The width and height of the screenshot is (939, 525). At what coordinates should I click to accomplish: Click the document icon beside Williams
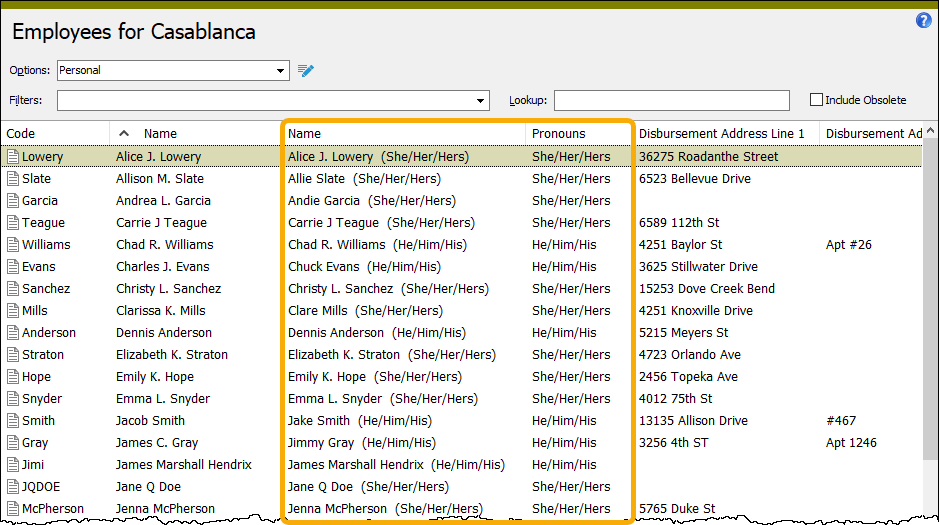pyautogui.click(x=13, y=245)
